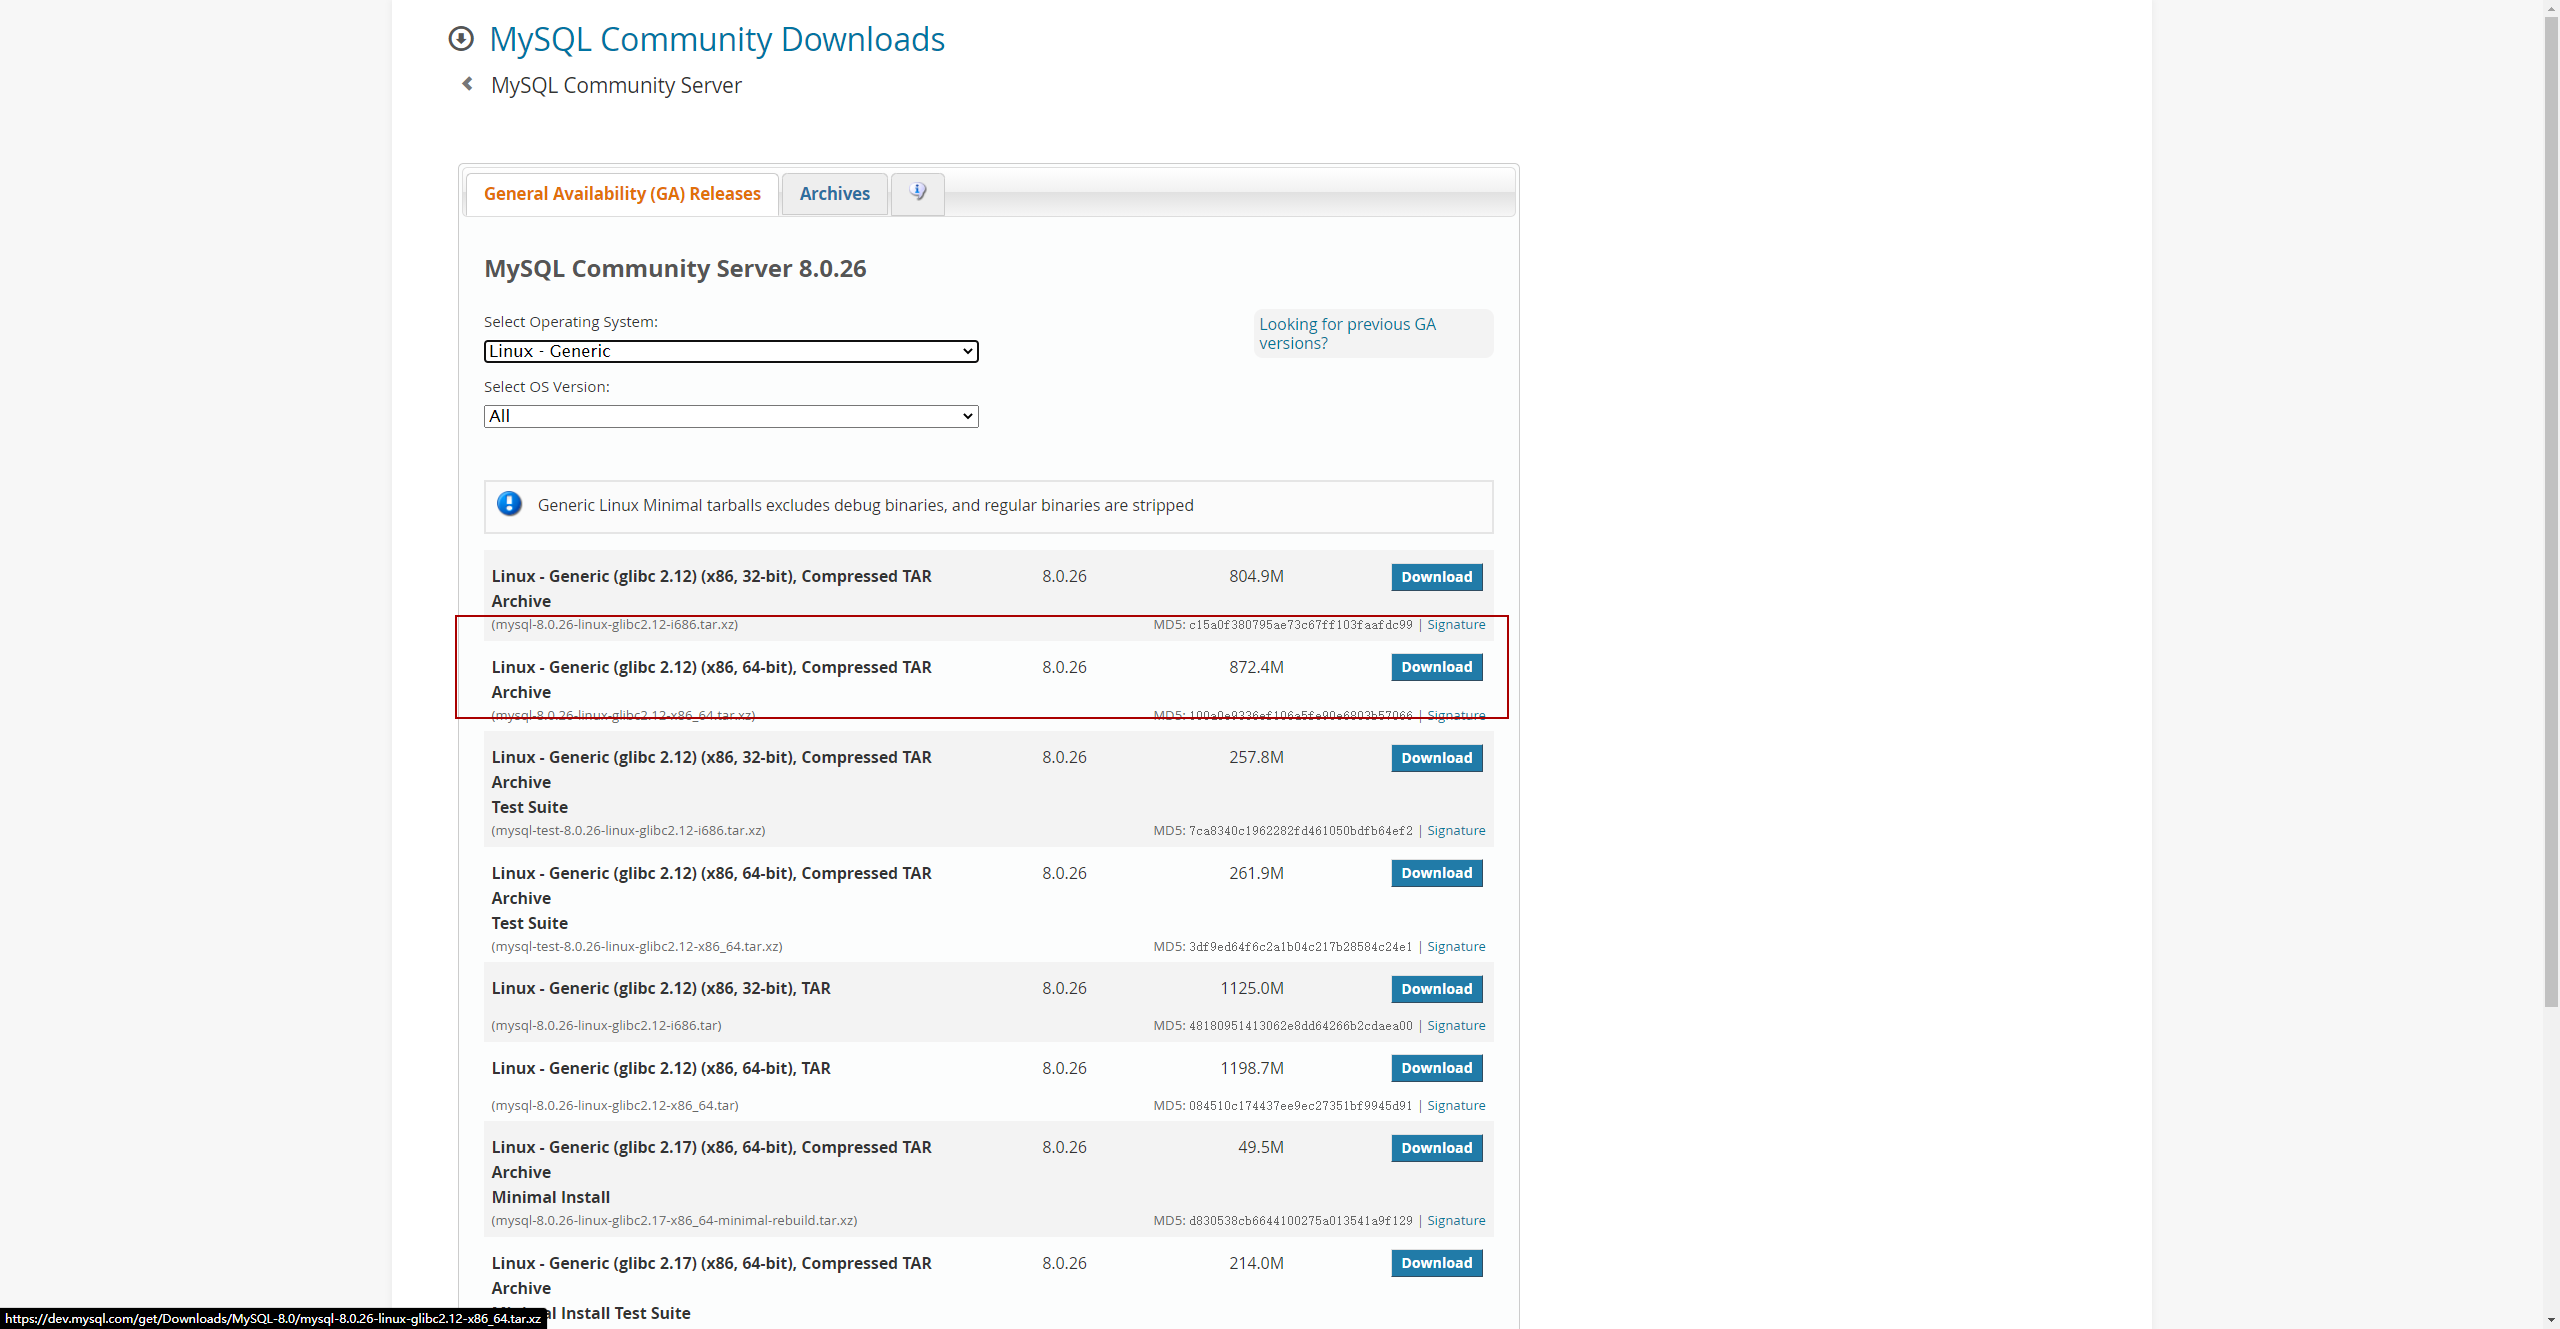The width and height of the screenshot is (2560, 1329).
Task: Open Signature for mysql-8.0.26-linux-glibc2.12-i686.tar.xz
Action: [x=1456, y=624]
